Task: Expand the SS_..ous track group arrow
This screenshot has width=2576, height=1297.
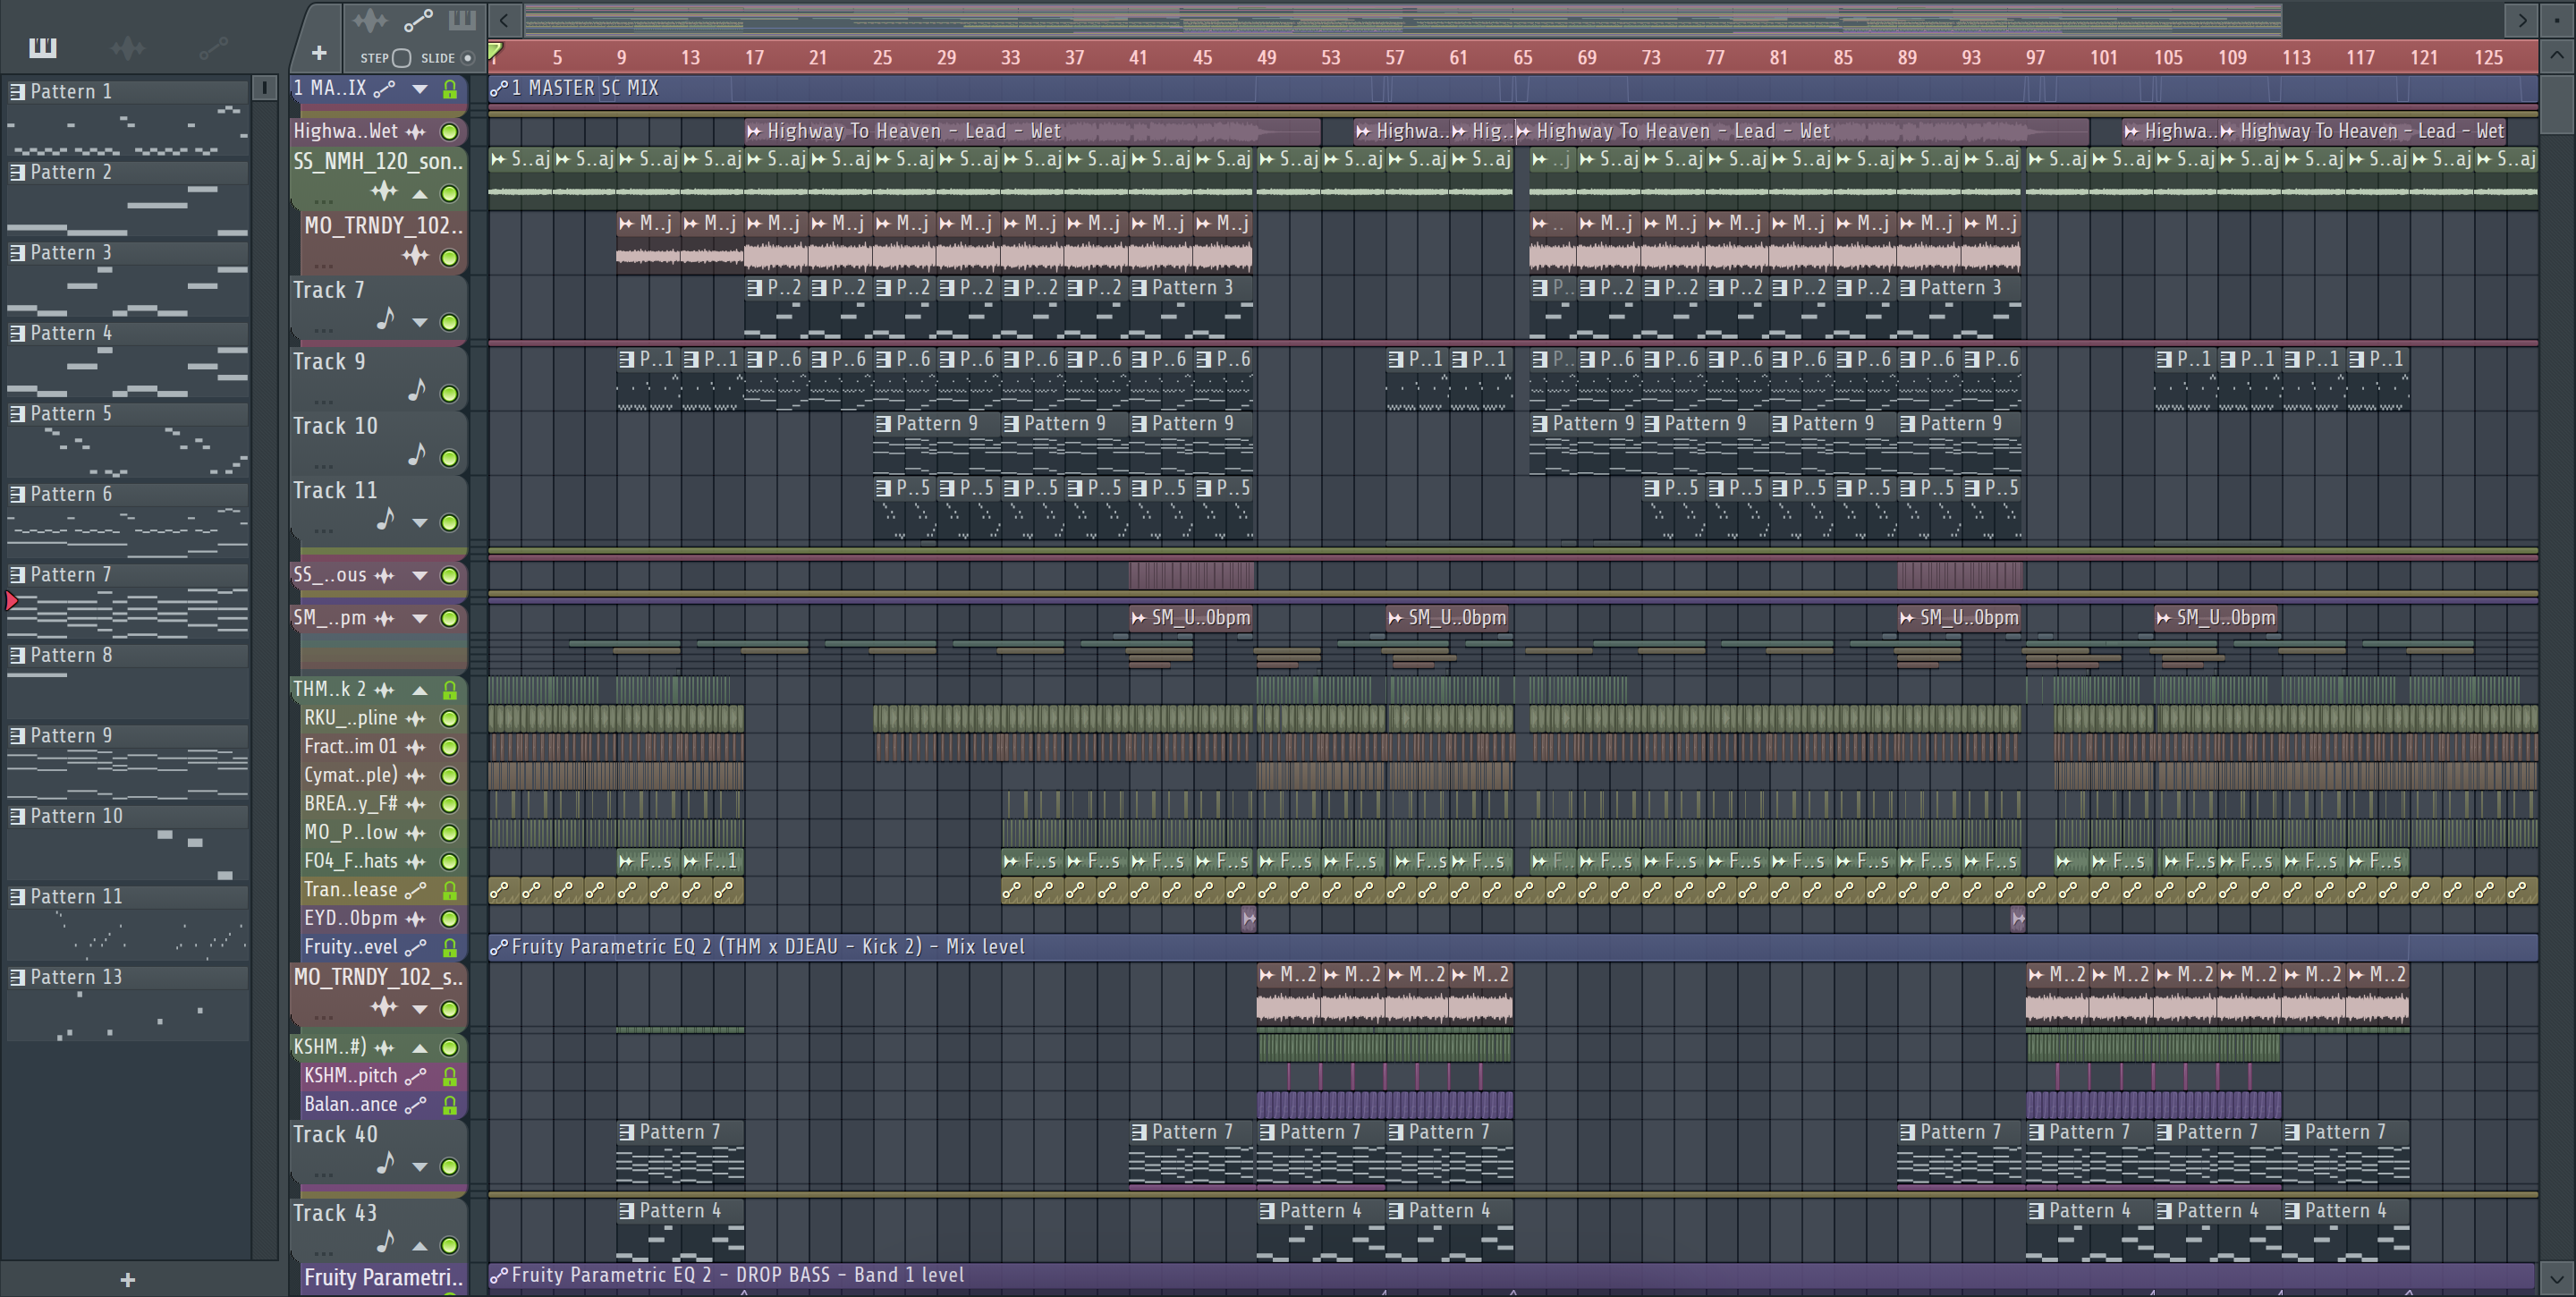Action: click(420, 575)
